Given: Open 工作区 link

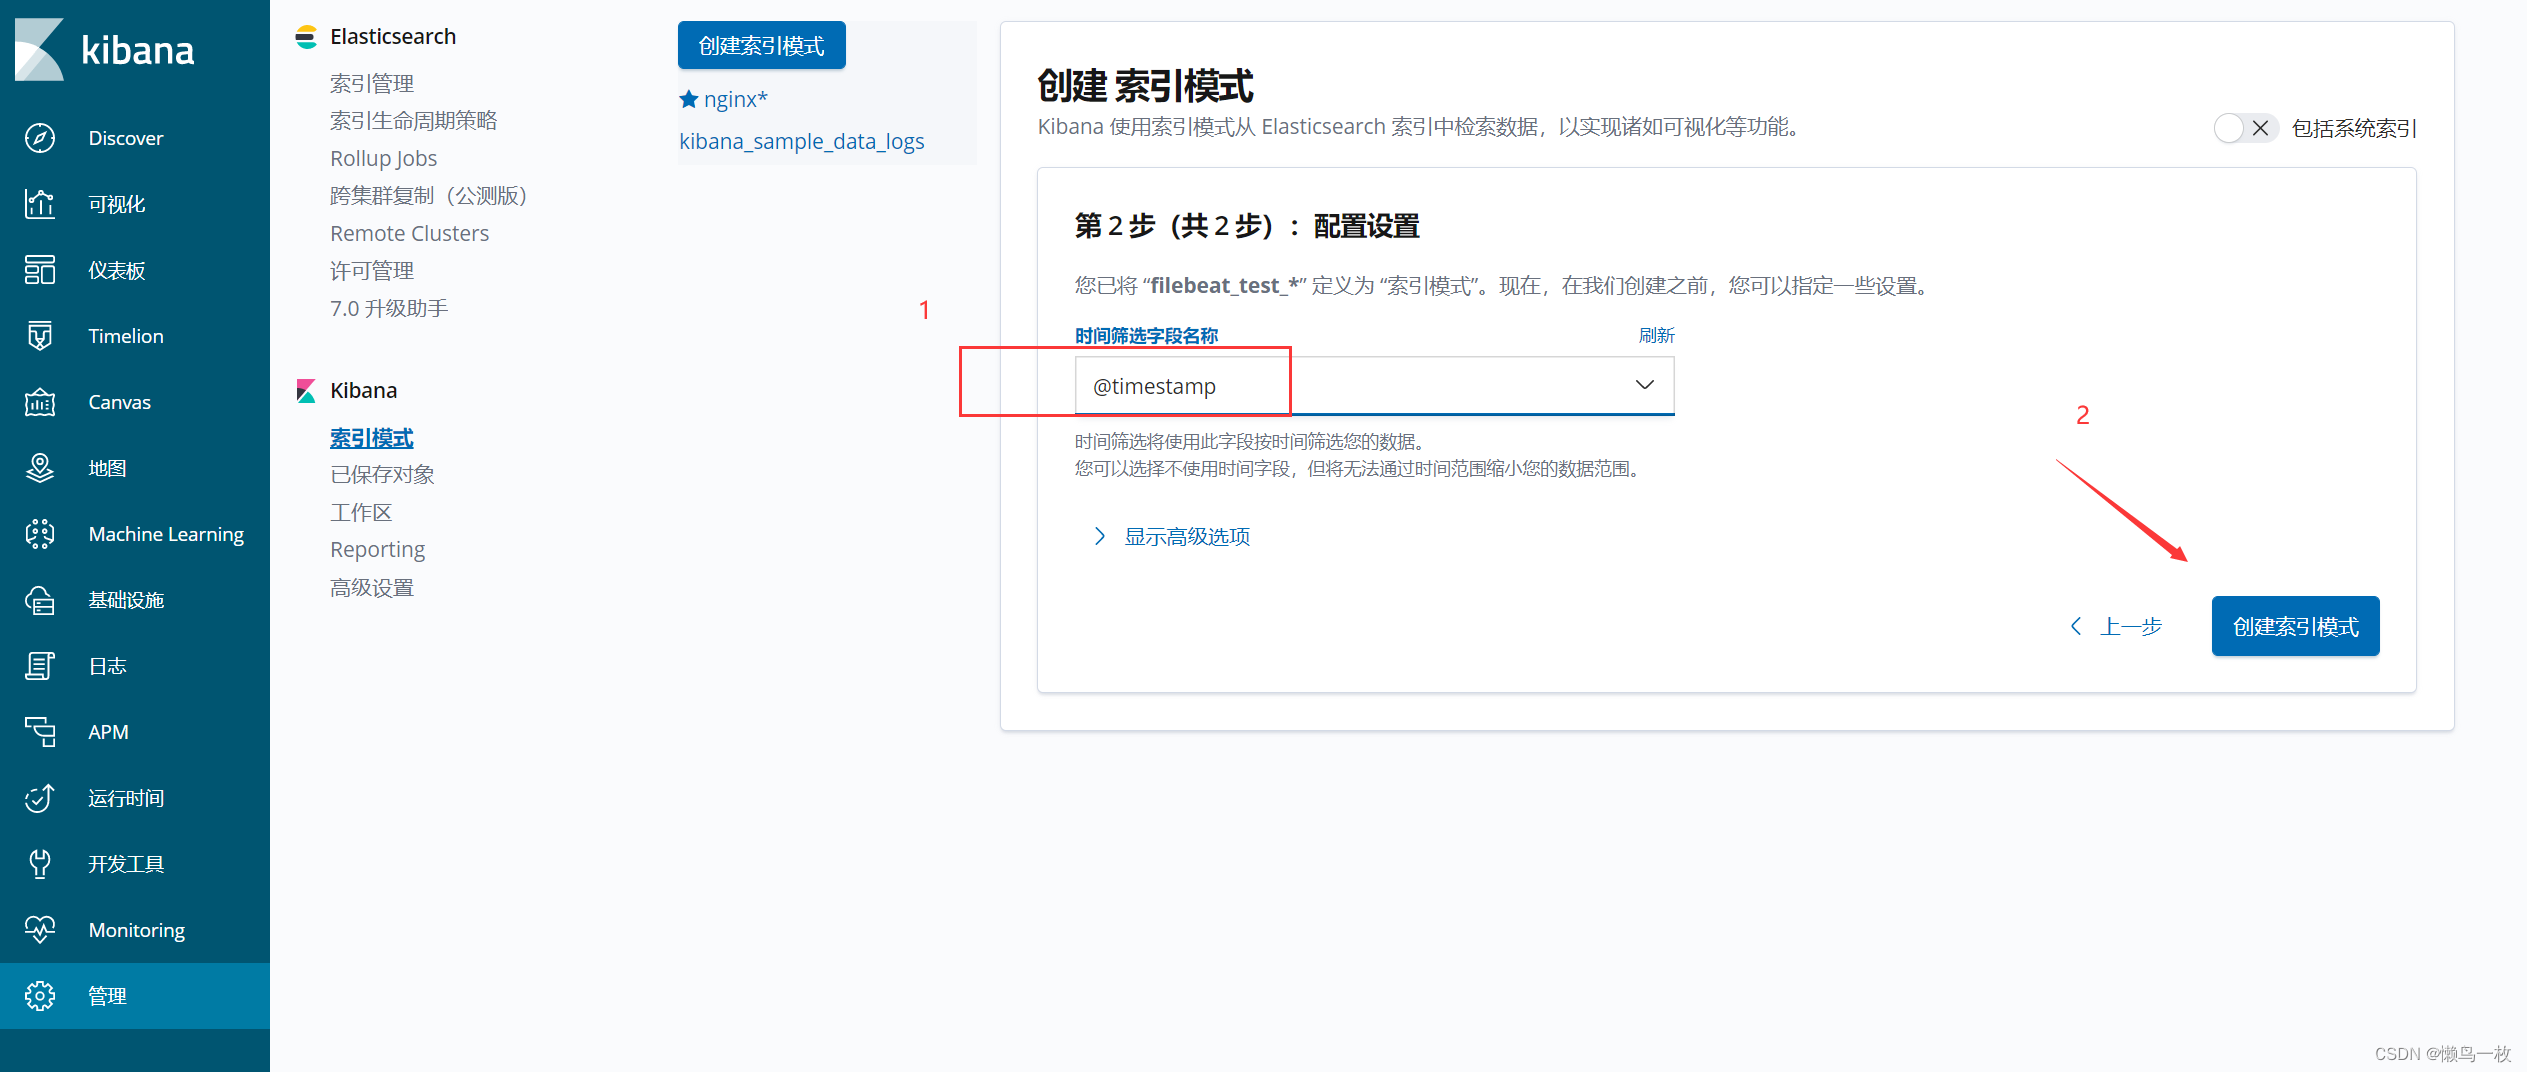Looking at the screenshot, I should [x=361, y=513].
